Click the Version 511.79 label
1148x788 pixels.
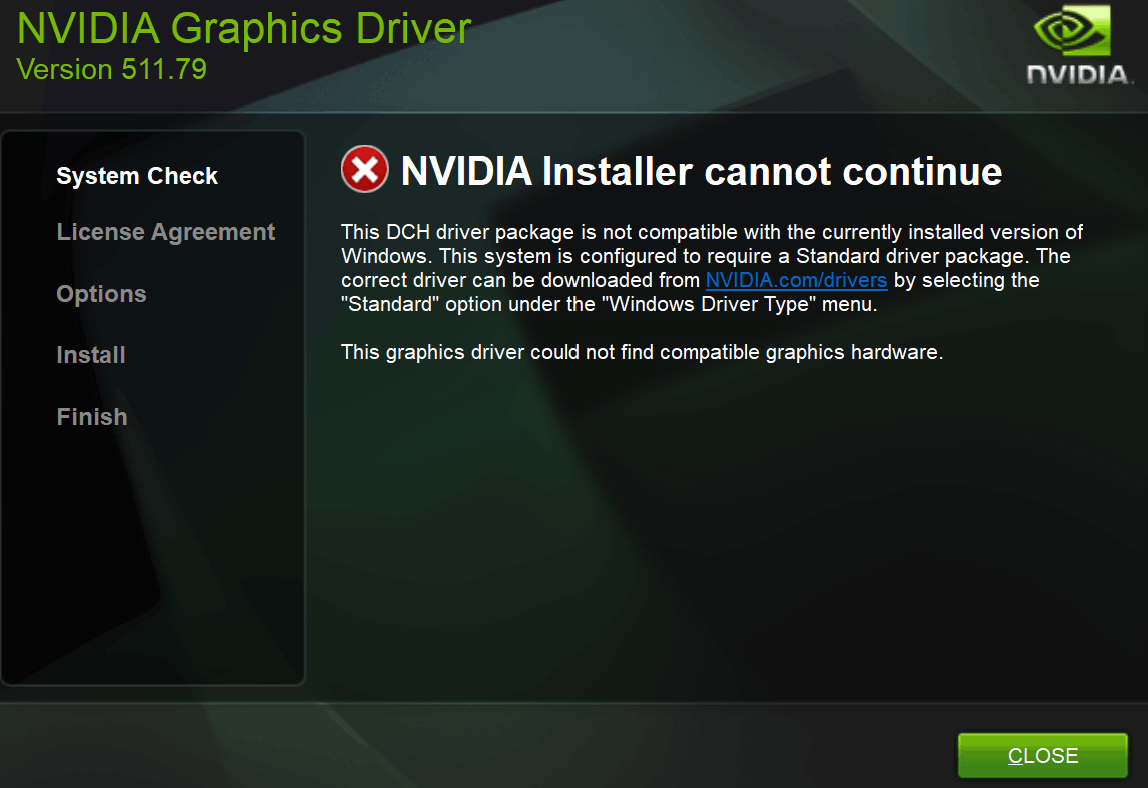pyautogui.click(x=111, y=70)
